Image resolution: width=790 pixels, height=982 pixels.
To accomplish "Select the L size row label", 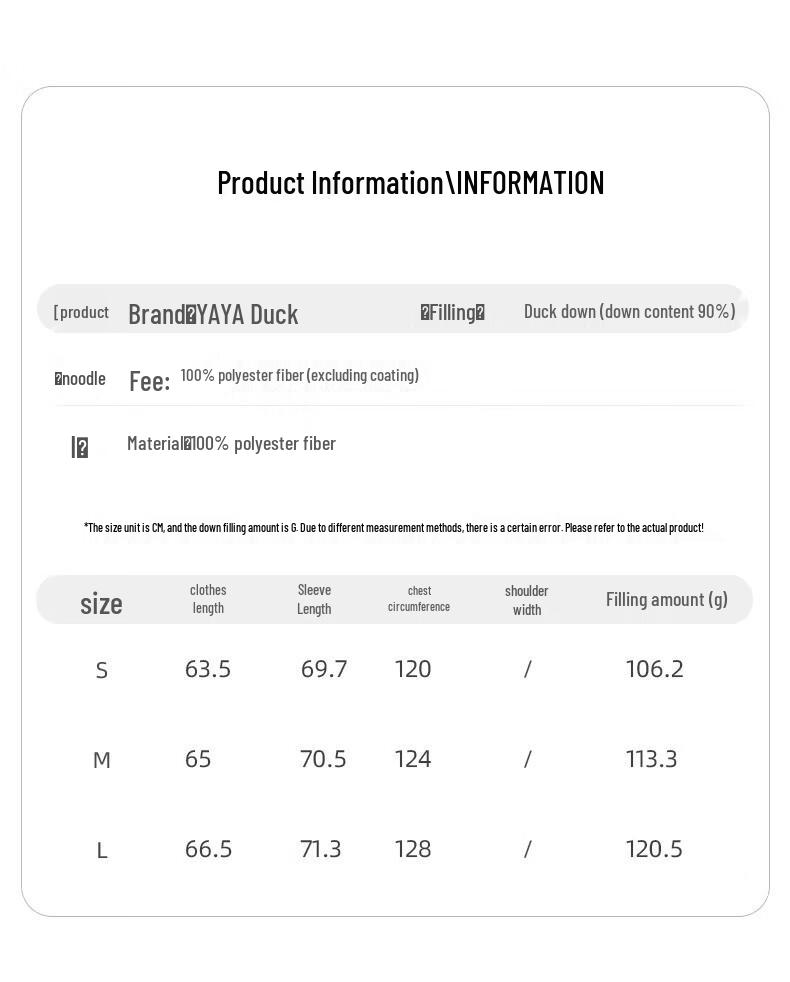I will click(x=101, y=850).
